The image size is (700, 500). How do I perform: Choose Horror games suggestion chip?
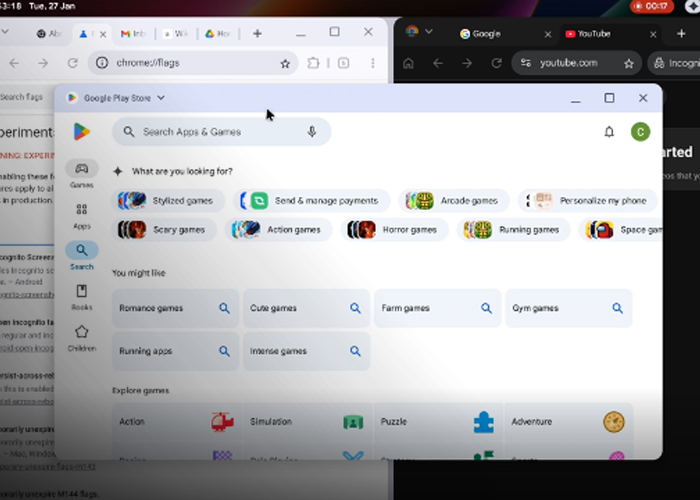click(395, 230)
